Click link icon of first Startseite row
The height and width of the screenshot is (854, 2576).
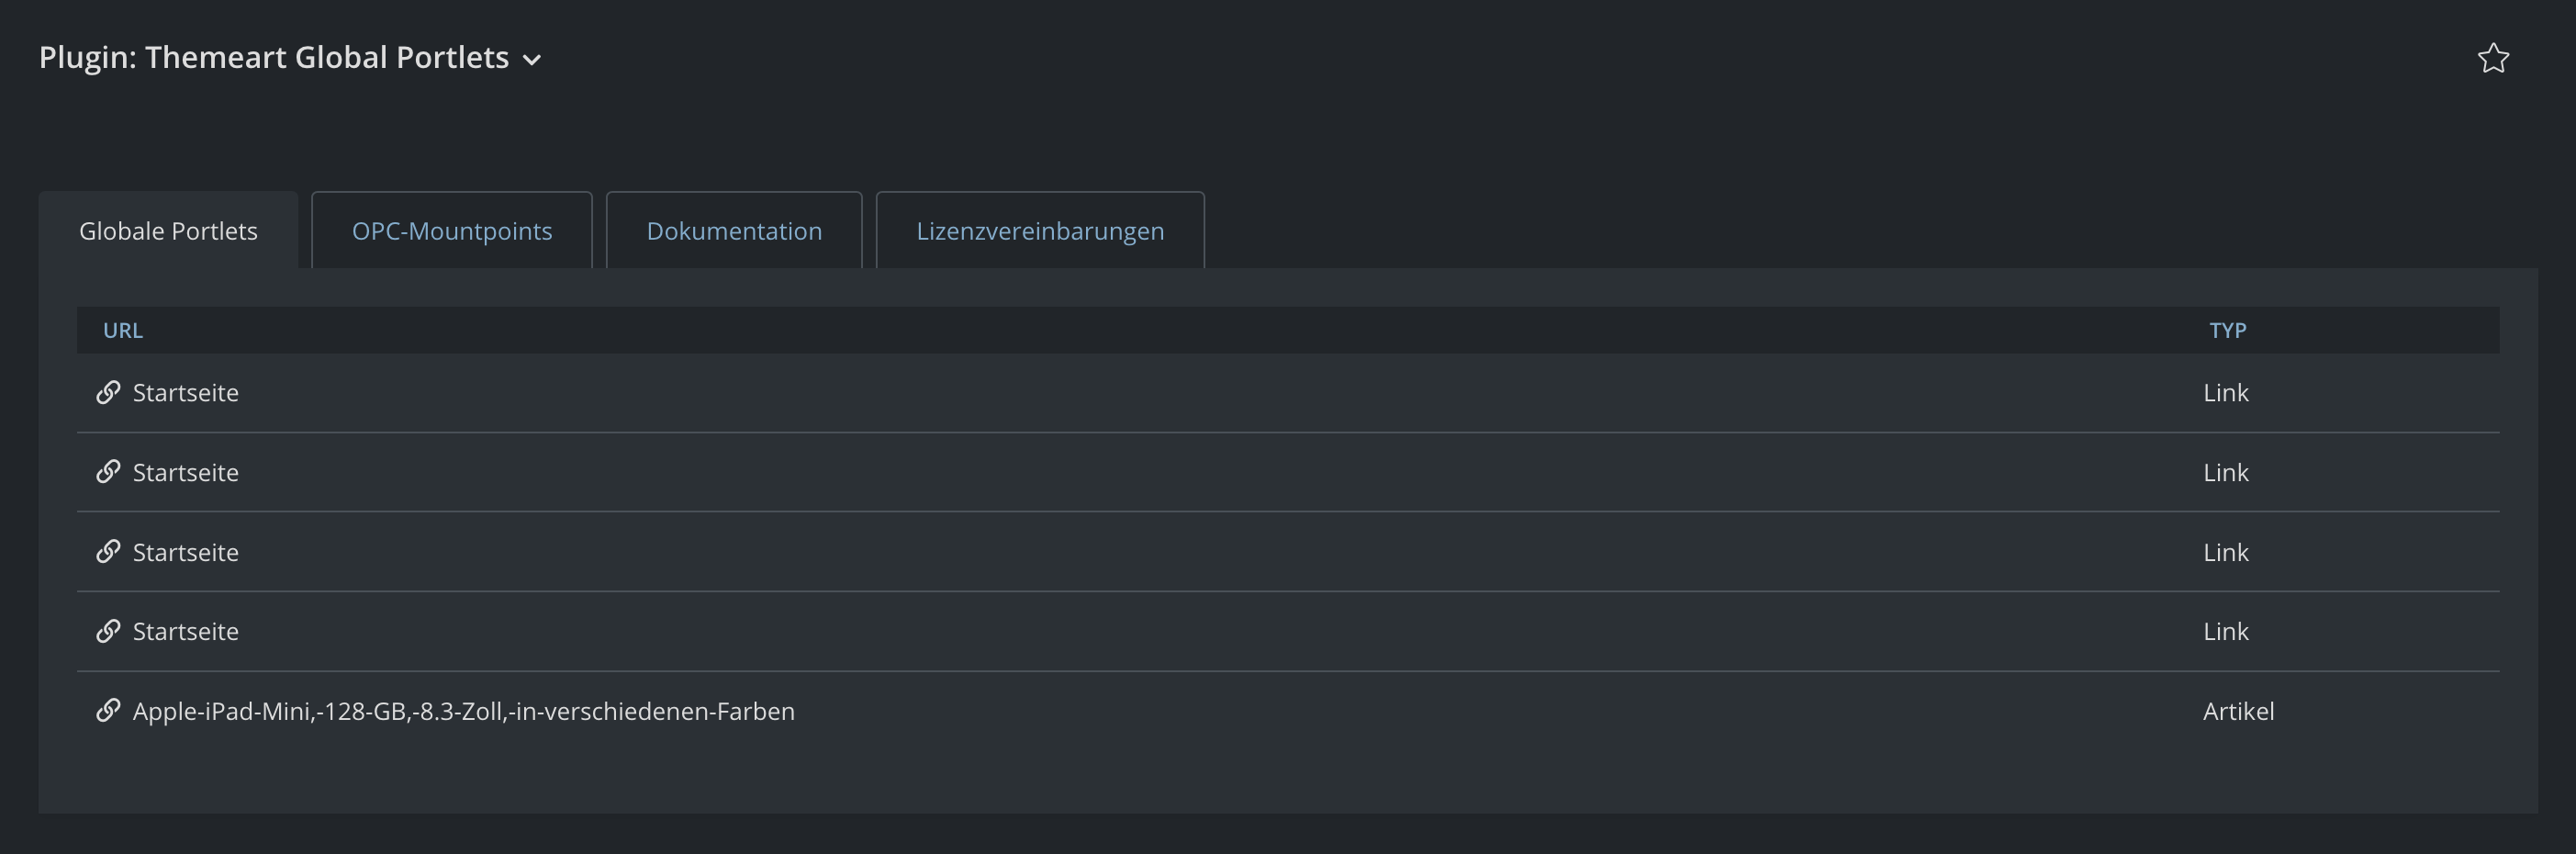[x=108, y=392]
